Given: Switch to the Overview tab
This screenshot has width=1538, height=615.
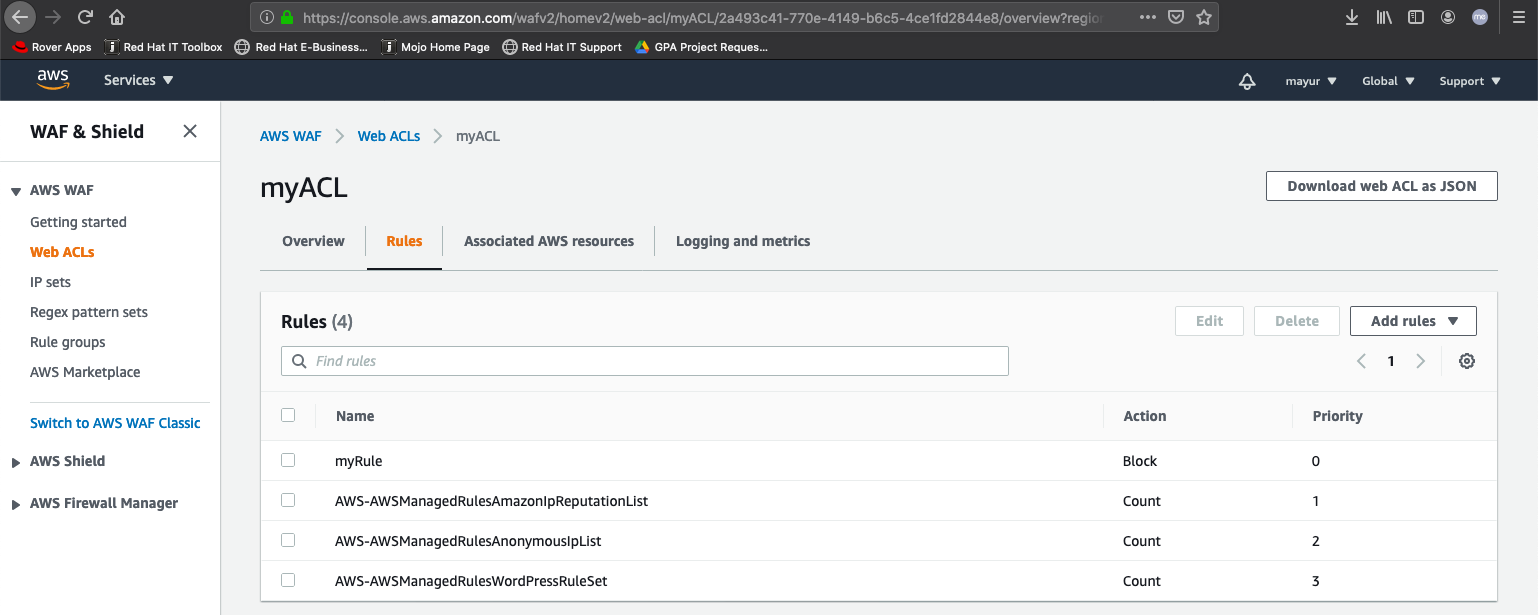Looking at the screenshot, I should [313, 241].
